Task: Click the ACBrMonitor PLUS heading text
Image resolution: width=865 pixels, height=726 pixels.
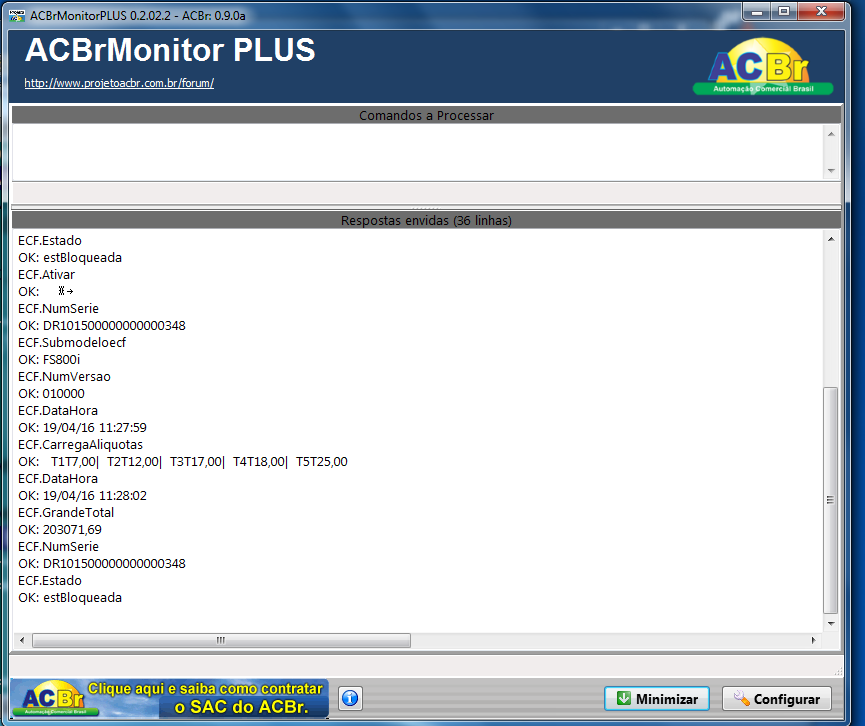Action: (170, 50)
